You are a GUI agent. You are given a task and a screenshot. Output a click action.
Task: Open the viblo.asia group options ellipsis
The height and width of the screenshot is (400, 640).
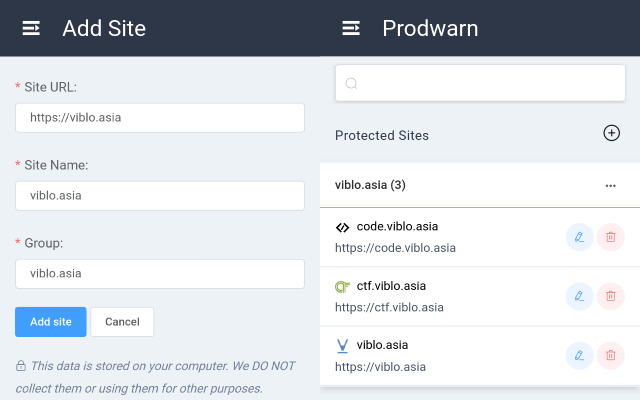(x=610, y=186)
